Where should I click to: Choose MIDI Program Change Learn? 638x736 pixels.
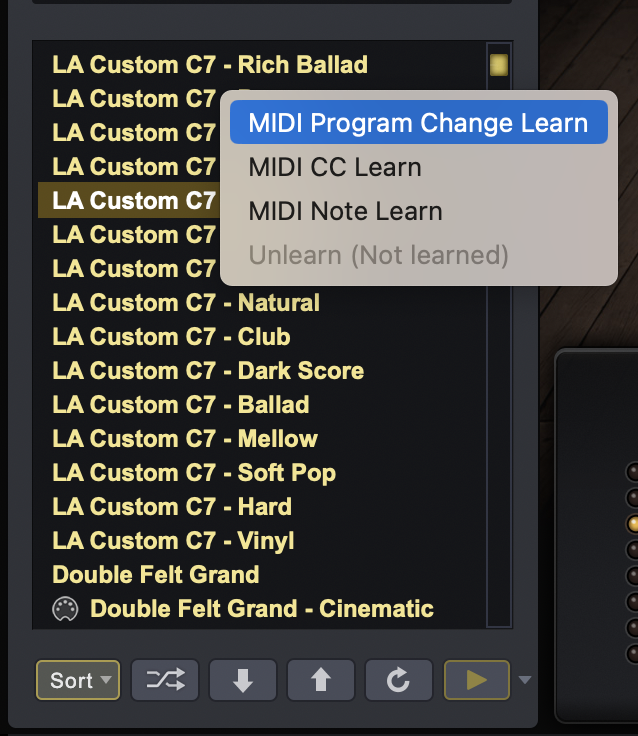[x=419, y=123]
